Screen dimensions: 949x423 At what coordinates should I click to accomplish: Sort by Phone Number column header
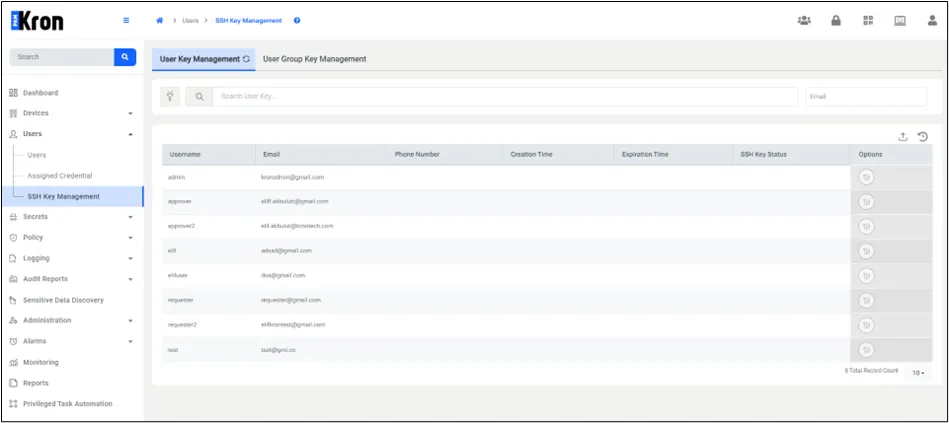(x=417, y=154)
